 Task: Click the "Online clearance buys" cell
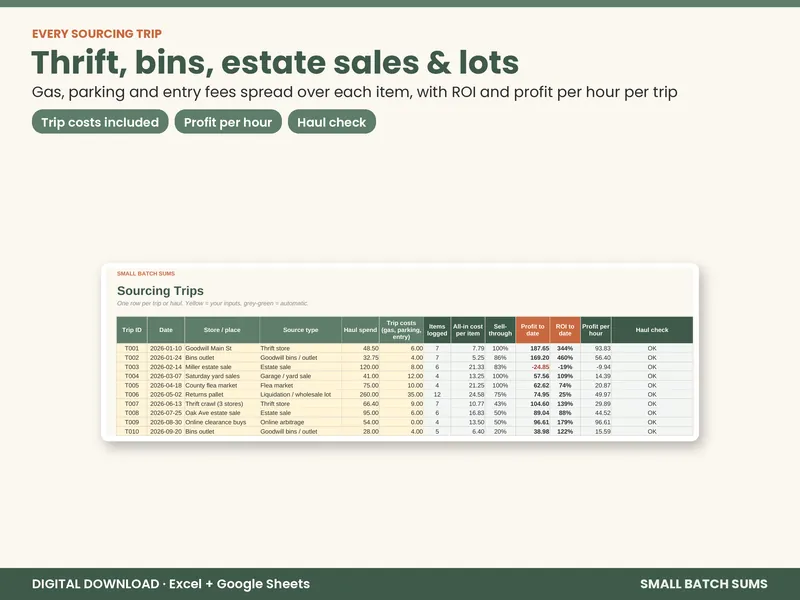pyautogui.click(x=222, y=422)
